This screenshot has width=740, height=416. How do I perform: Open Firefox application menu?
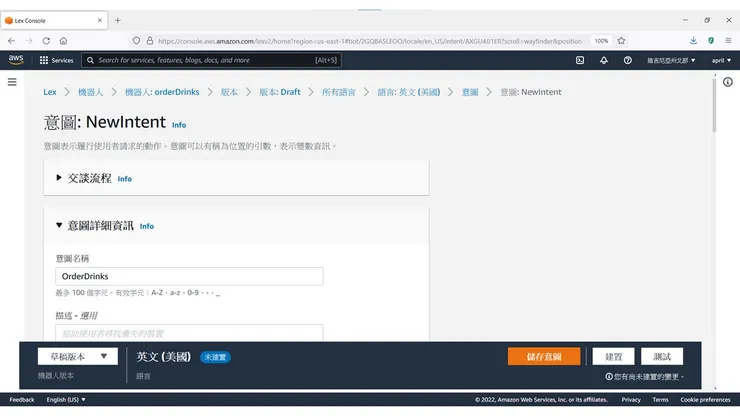tap(728, 41)
